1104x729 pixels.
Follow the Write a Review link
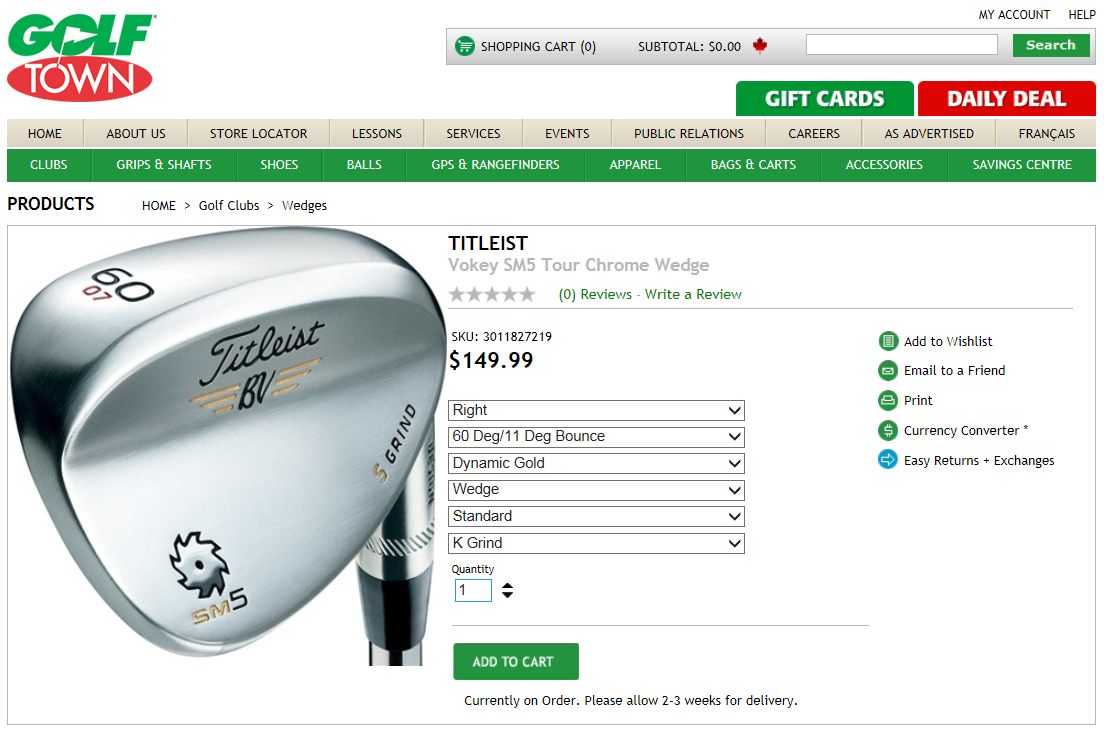click(693, 294)
